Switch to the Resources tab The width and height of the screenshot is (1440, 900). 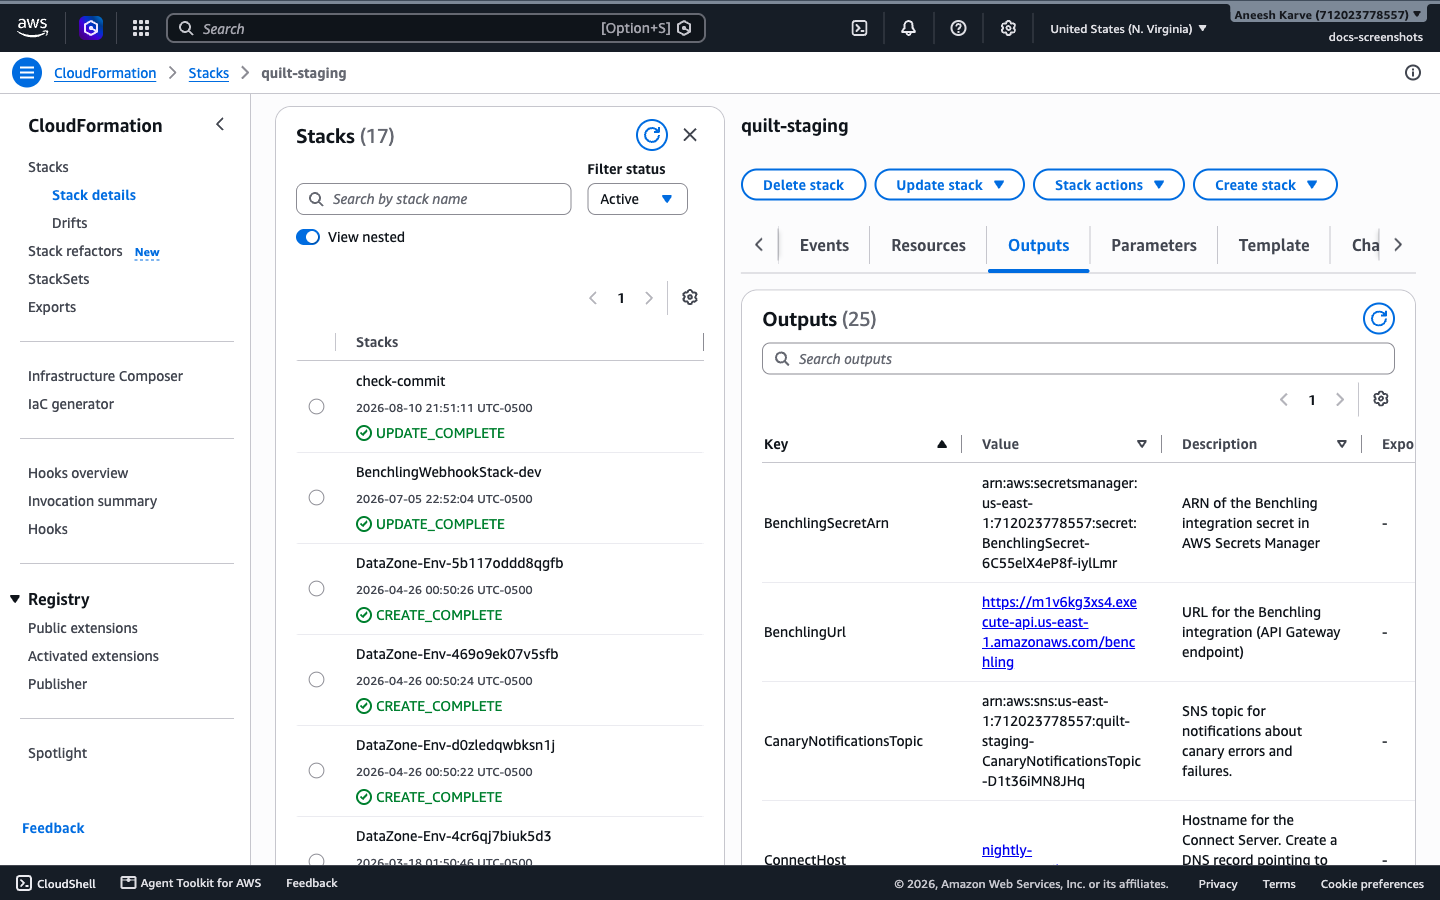pyautogui.click(x=928, y=245)
